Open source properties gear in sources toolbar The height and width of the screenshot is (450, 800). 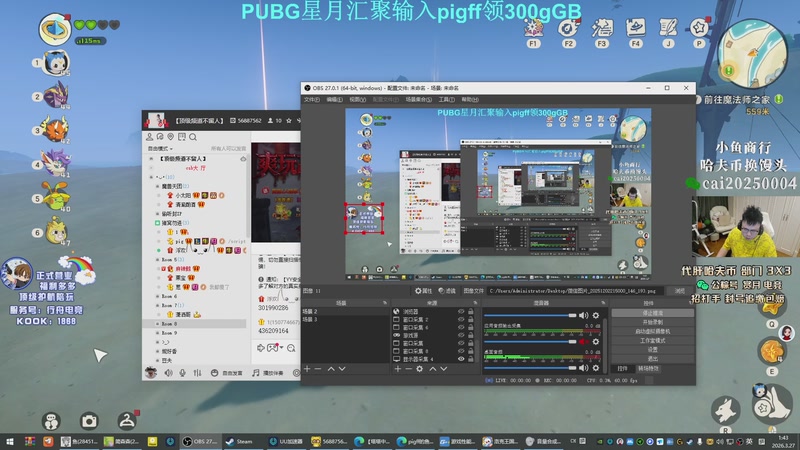pyautogui.click(x=419, y=368)
